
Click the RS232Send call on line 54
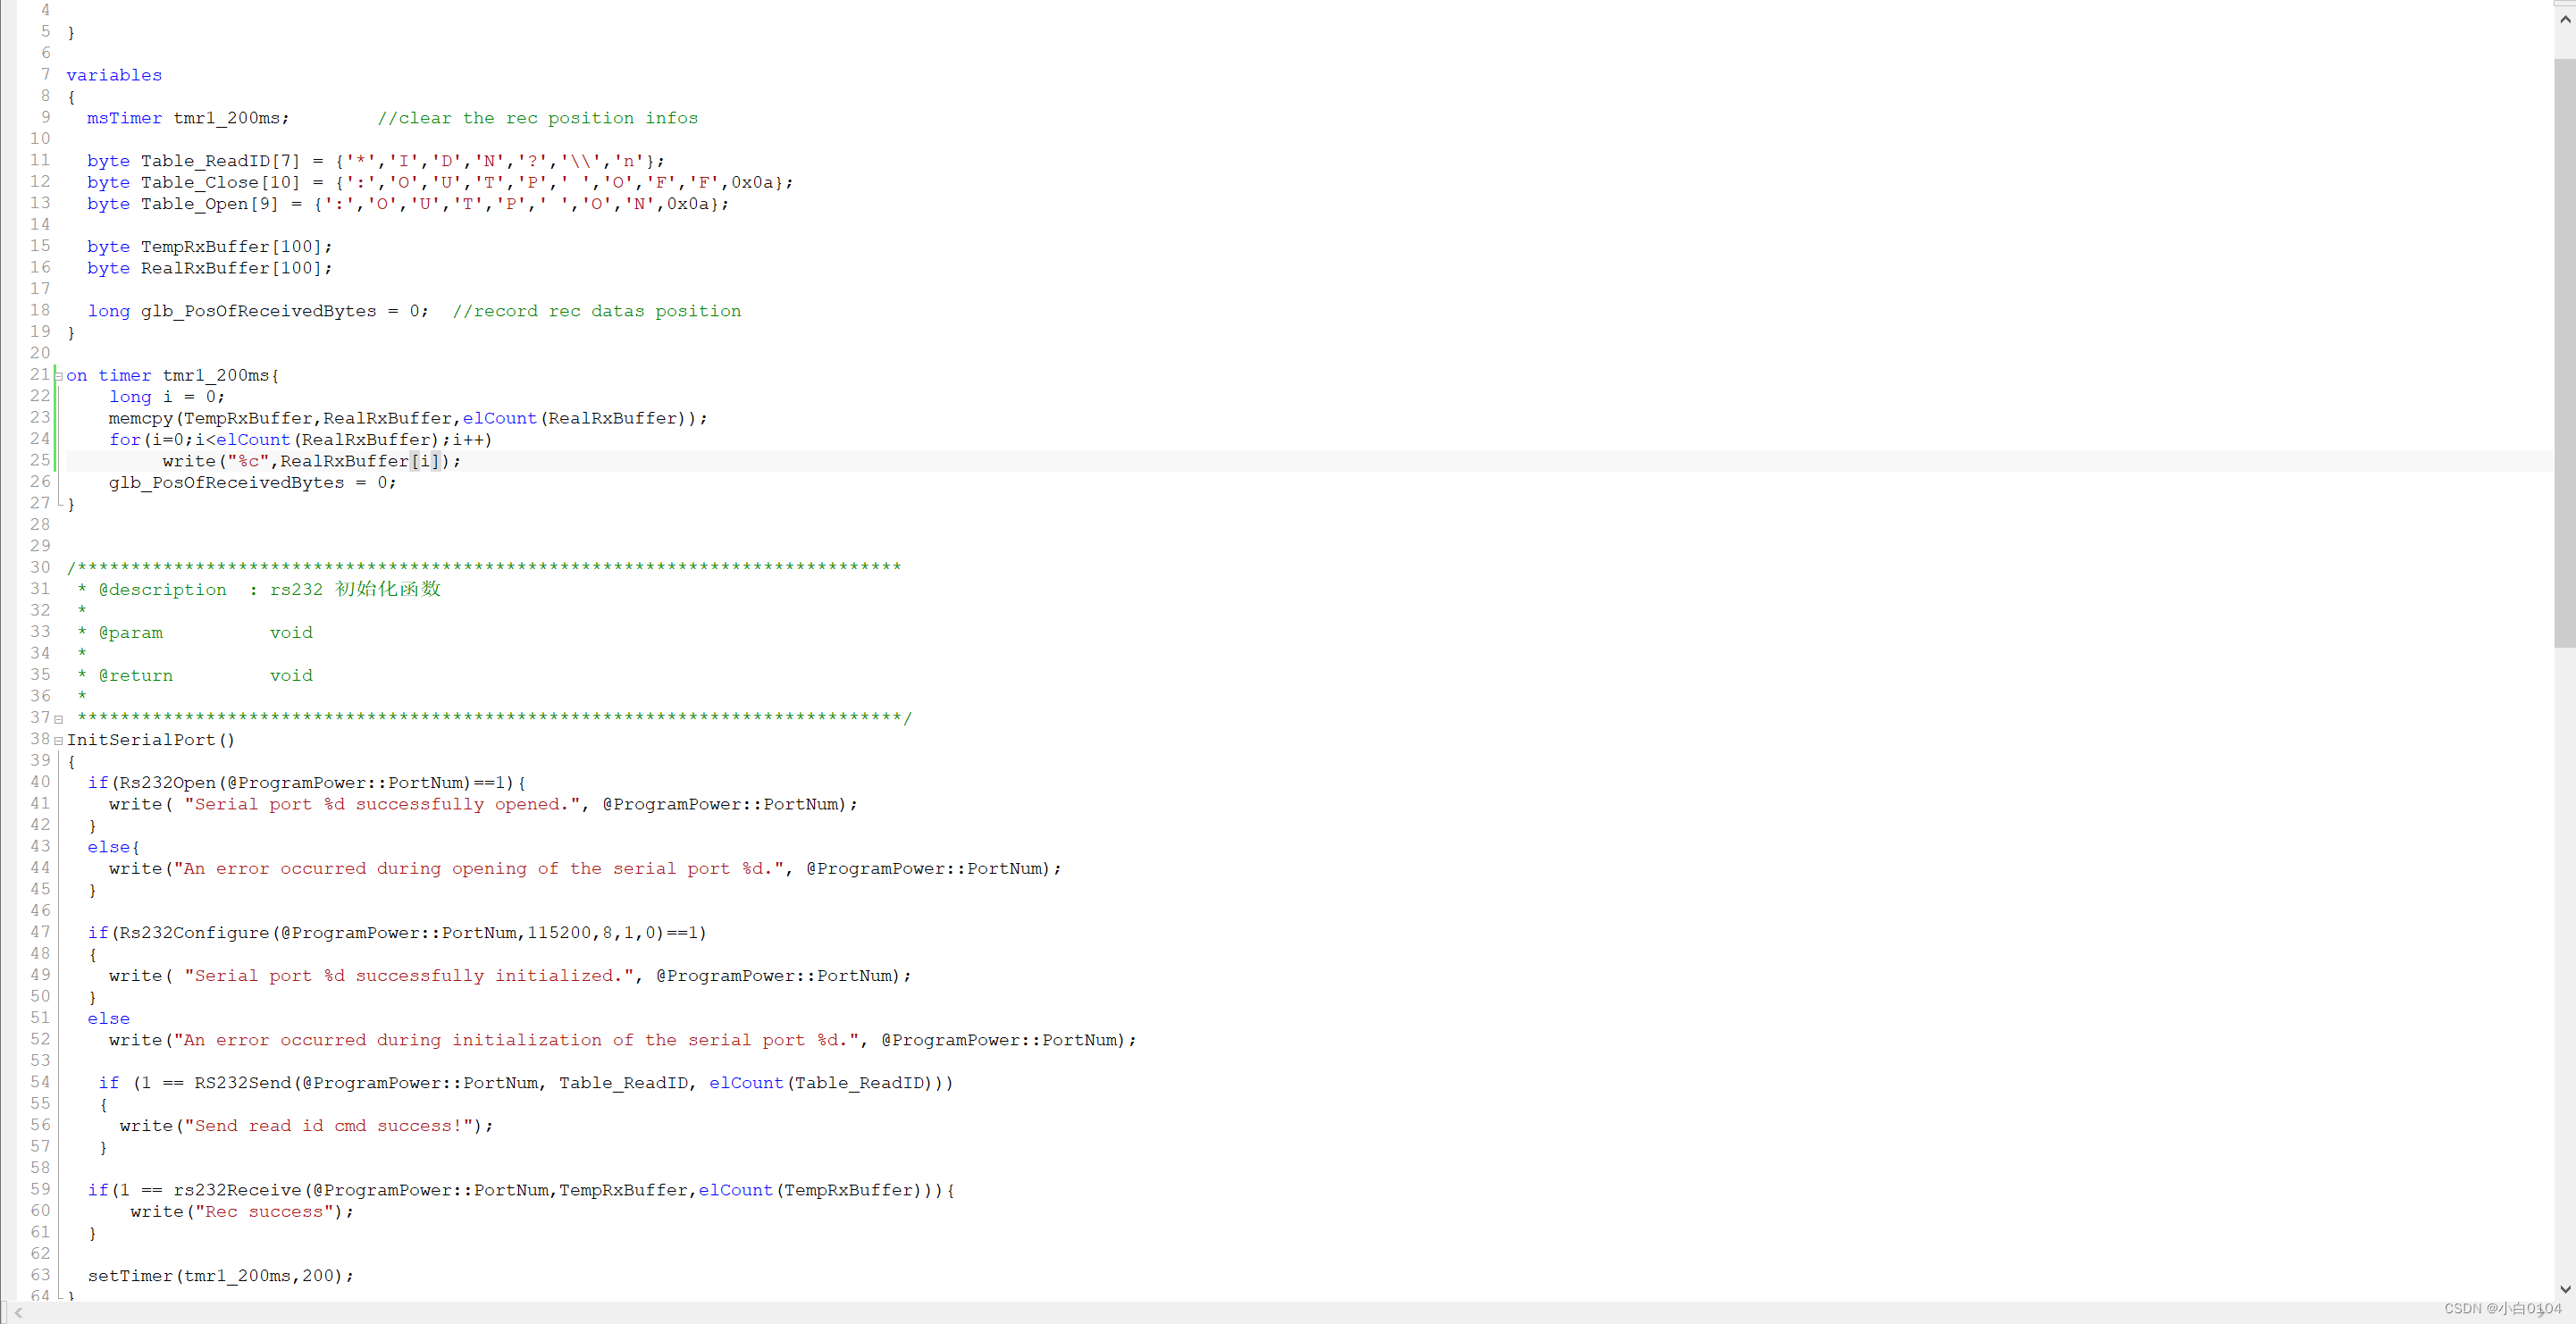[242, 1083]
